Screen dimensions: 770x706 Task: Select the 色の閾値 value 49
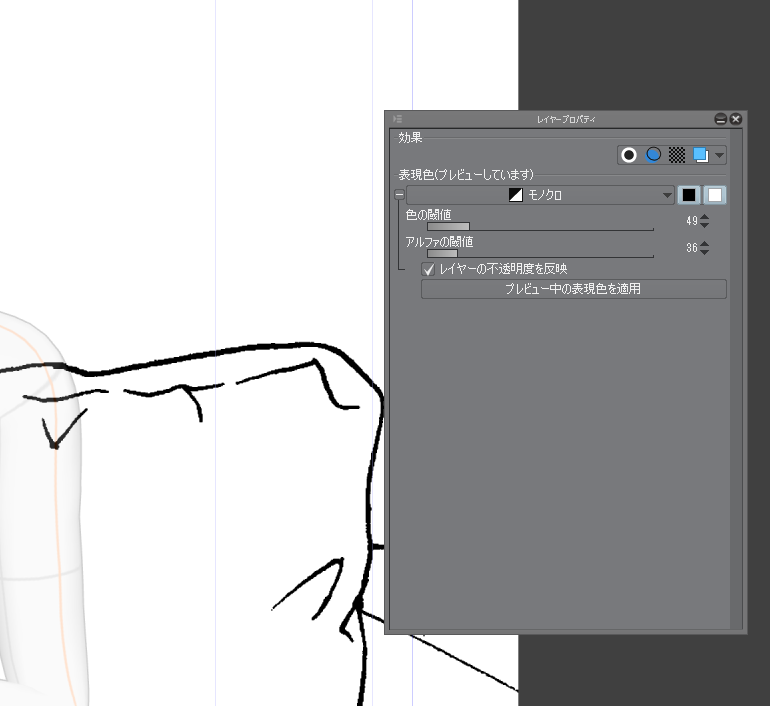click(692, 221)
